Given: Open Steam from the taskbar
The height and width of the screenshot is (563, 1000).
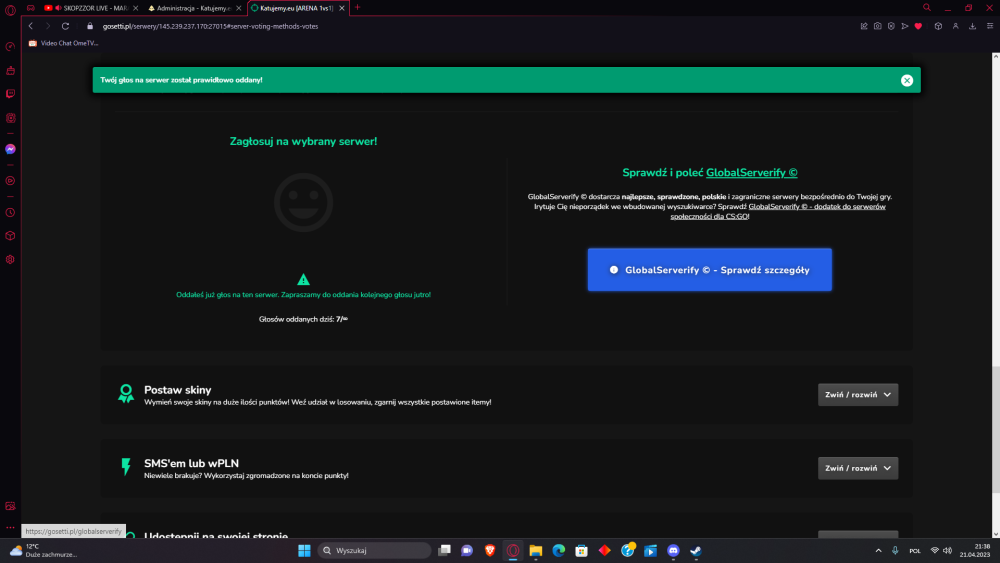Looking at the screenshot, I should tap(696, 550).
